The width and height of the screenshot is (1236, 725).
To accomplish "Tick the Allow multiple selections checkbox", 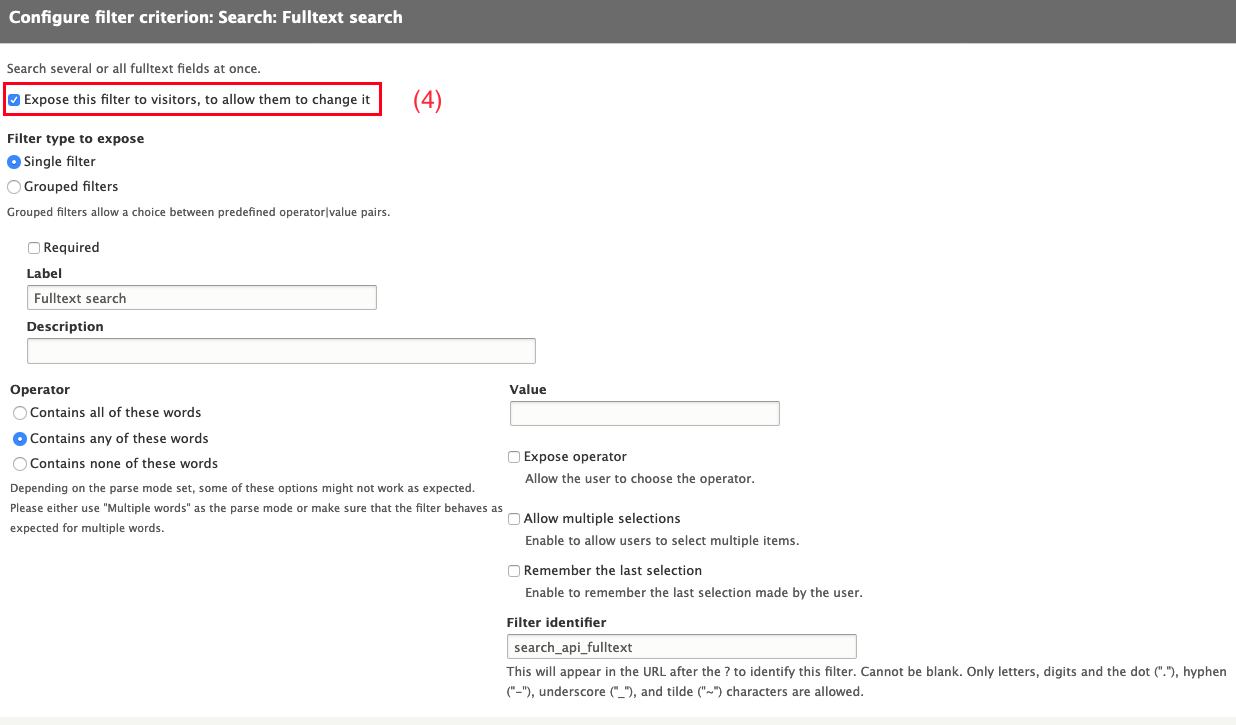I will [514, 519].
